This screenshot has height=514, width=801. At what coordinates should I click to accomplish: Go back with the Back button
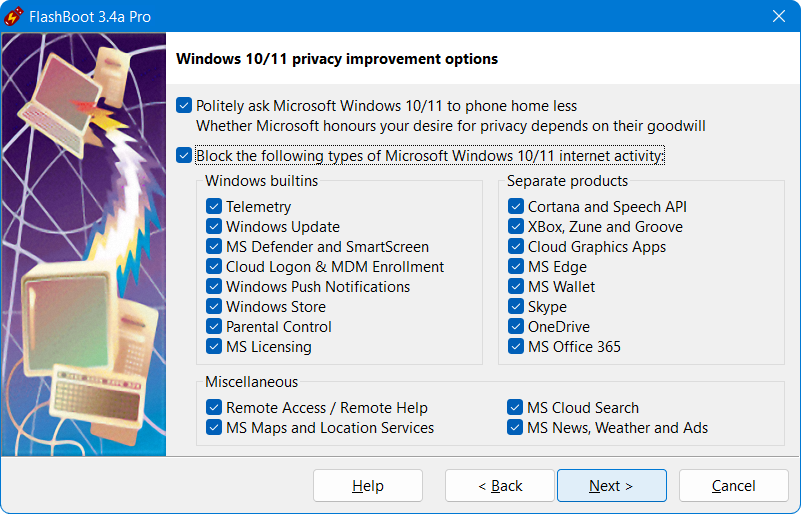[x=499, y=486]
